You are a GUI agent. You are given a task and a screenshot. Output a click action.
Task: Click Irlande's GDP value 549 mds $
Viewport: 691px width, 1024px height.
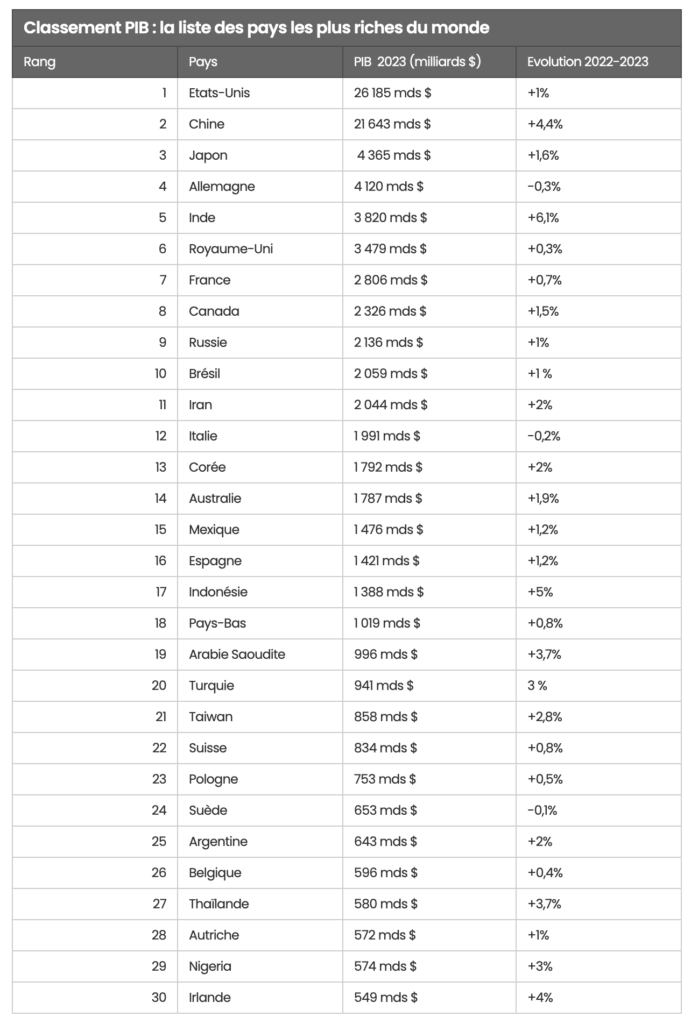[385, 997]
